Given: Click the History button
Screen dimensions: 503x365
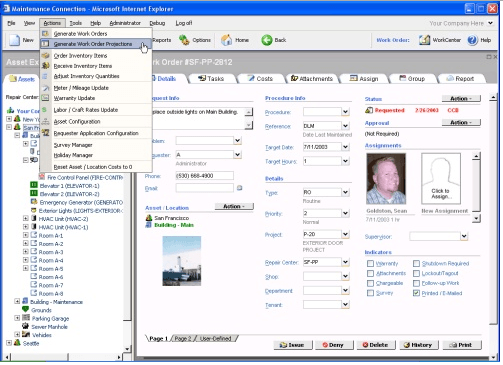Looking at the screenshot, I should coord(419,345).
